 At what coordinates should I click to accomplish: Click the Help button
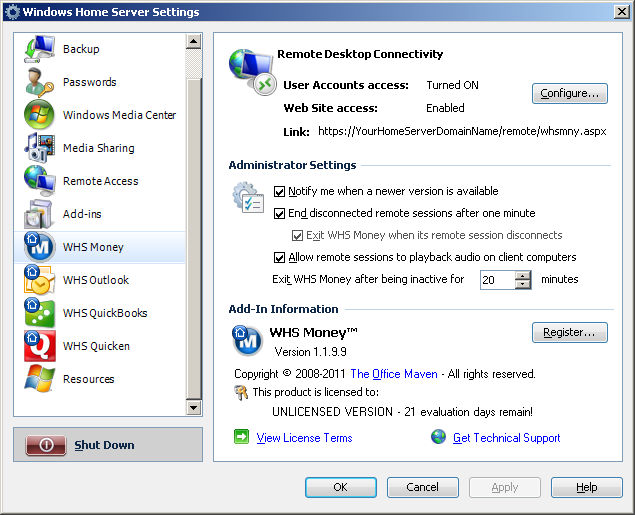pyautogui.click(x=586, y=487)
